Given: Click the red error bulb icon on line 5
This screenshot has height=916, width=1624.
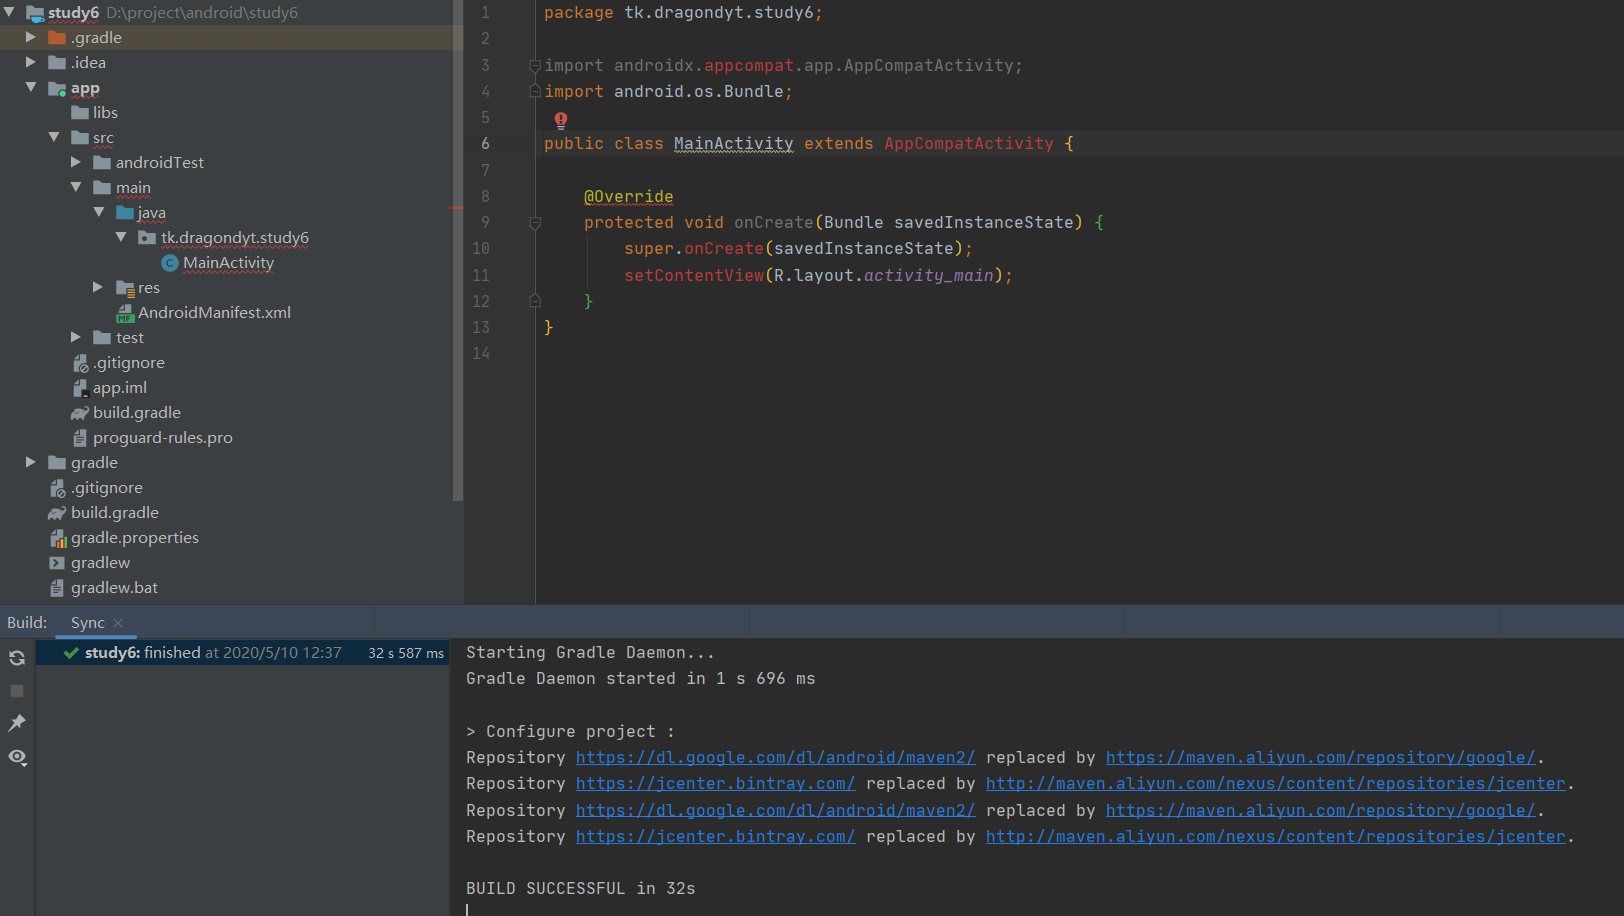Looking at the screenshot, I should click(x=561, y=120).
